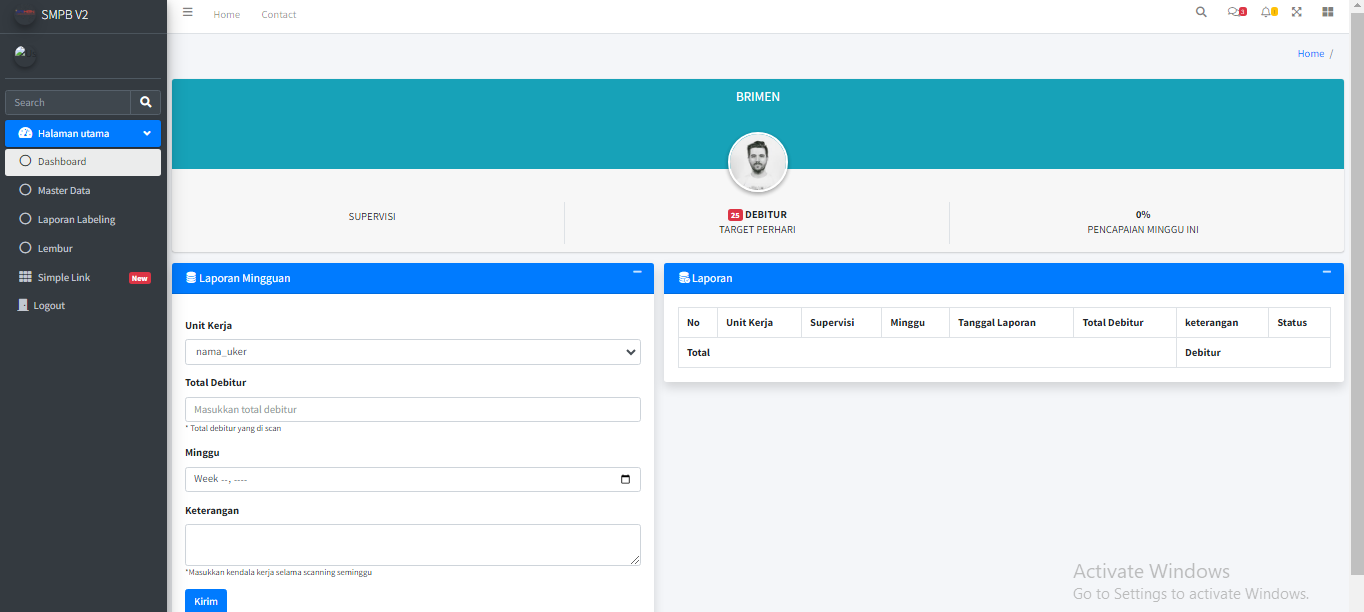The width and height of the screenshot is (1364, 612).
Task: Open the navbar search magnifier icon
Action: pyautogui.click(x=1201, y=13)
